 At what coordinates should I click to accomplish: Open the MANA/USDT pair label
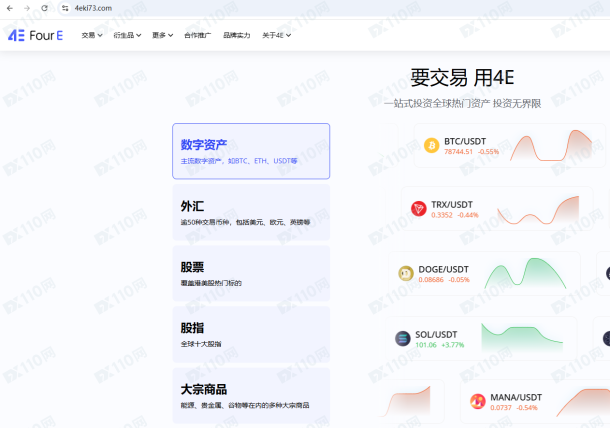(516, 397)
